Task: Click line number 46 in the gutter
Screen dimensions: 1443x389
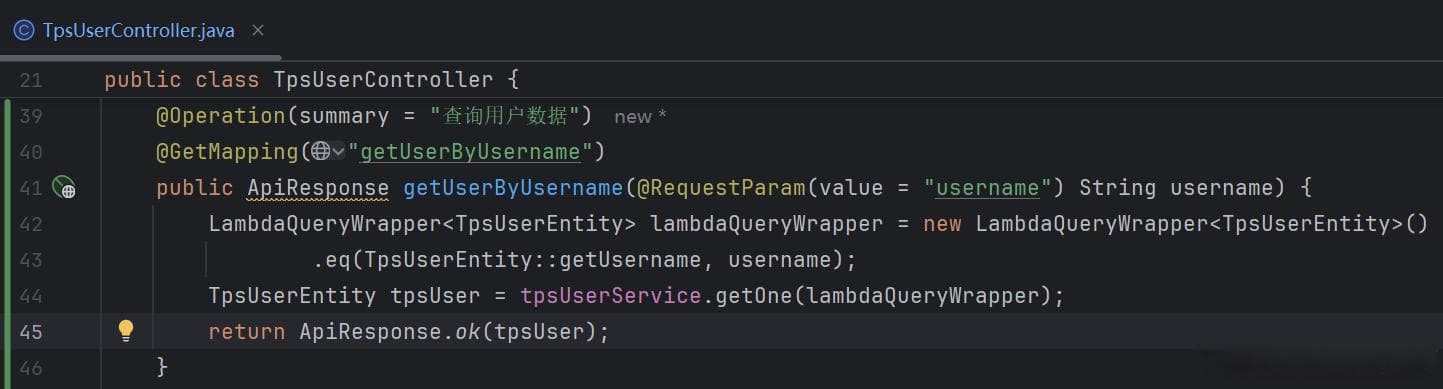Action: 31,368
